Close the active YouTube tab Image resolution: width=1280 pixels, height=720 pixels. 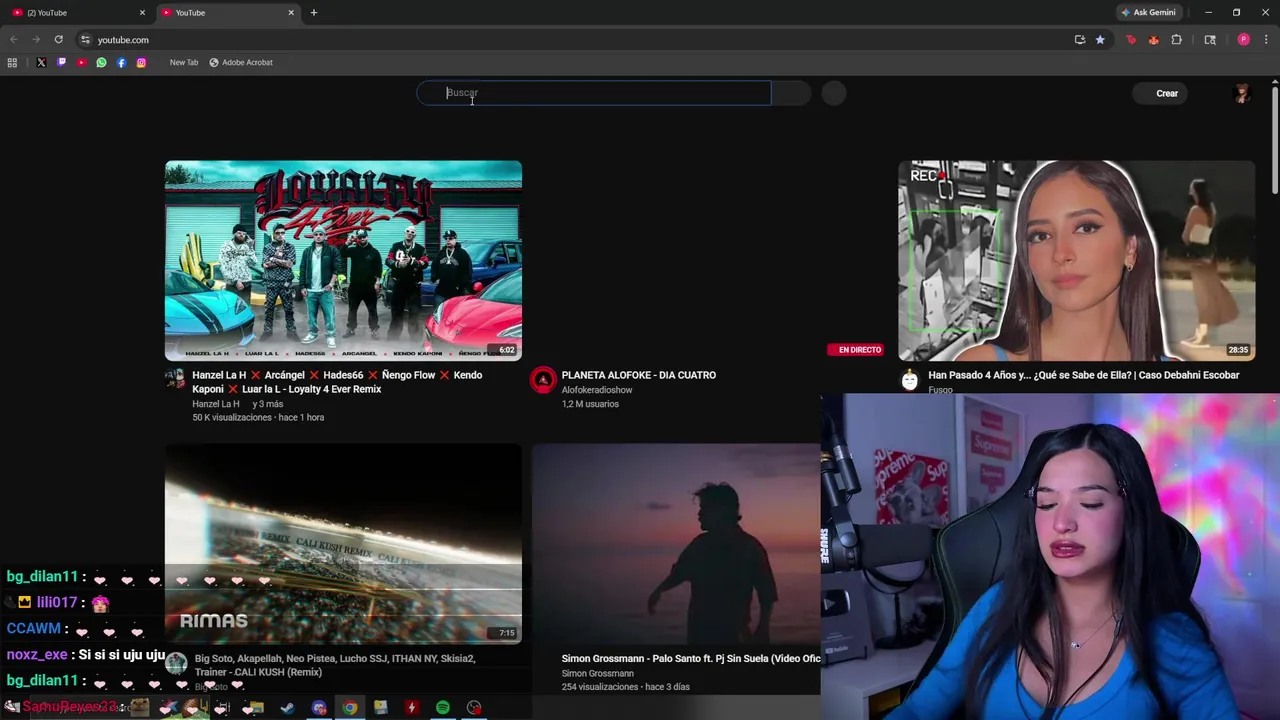(x=291, y=13)
